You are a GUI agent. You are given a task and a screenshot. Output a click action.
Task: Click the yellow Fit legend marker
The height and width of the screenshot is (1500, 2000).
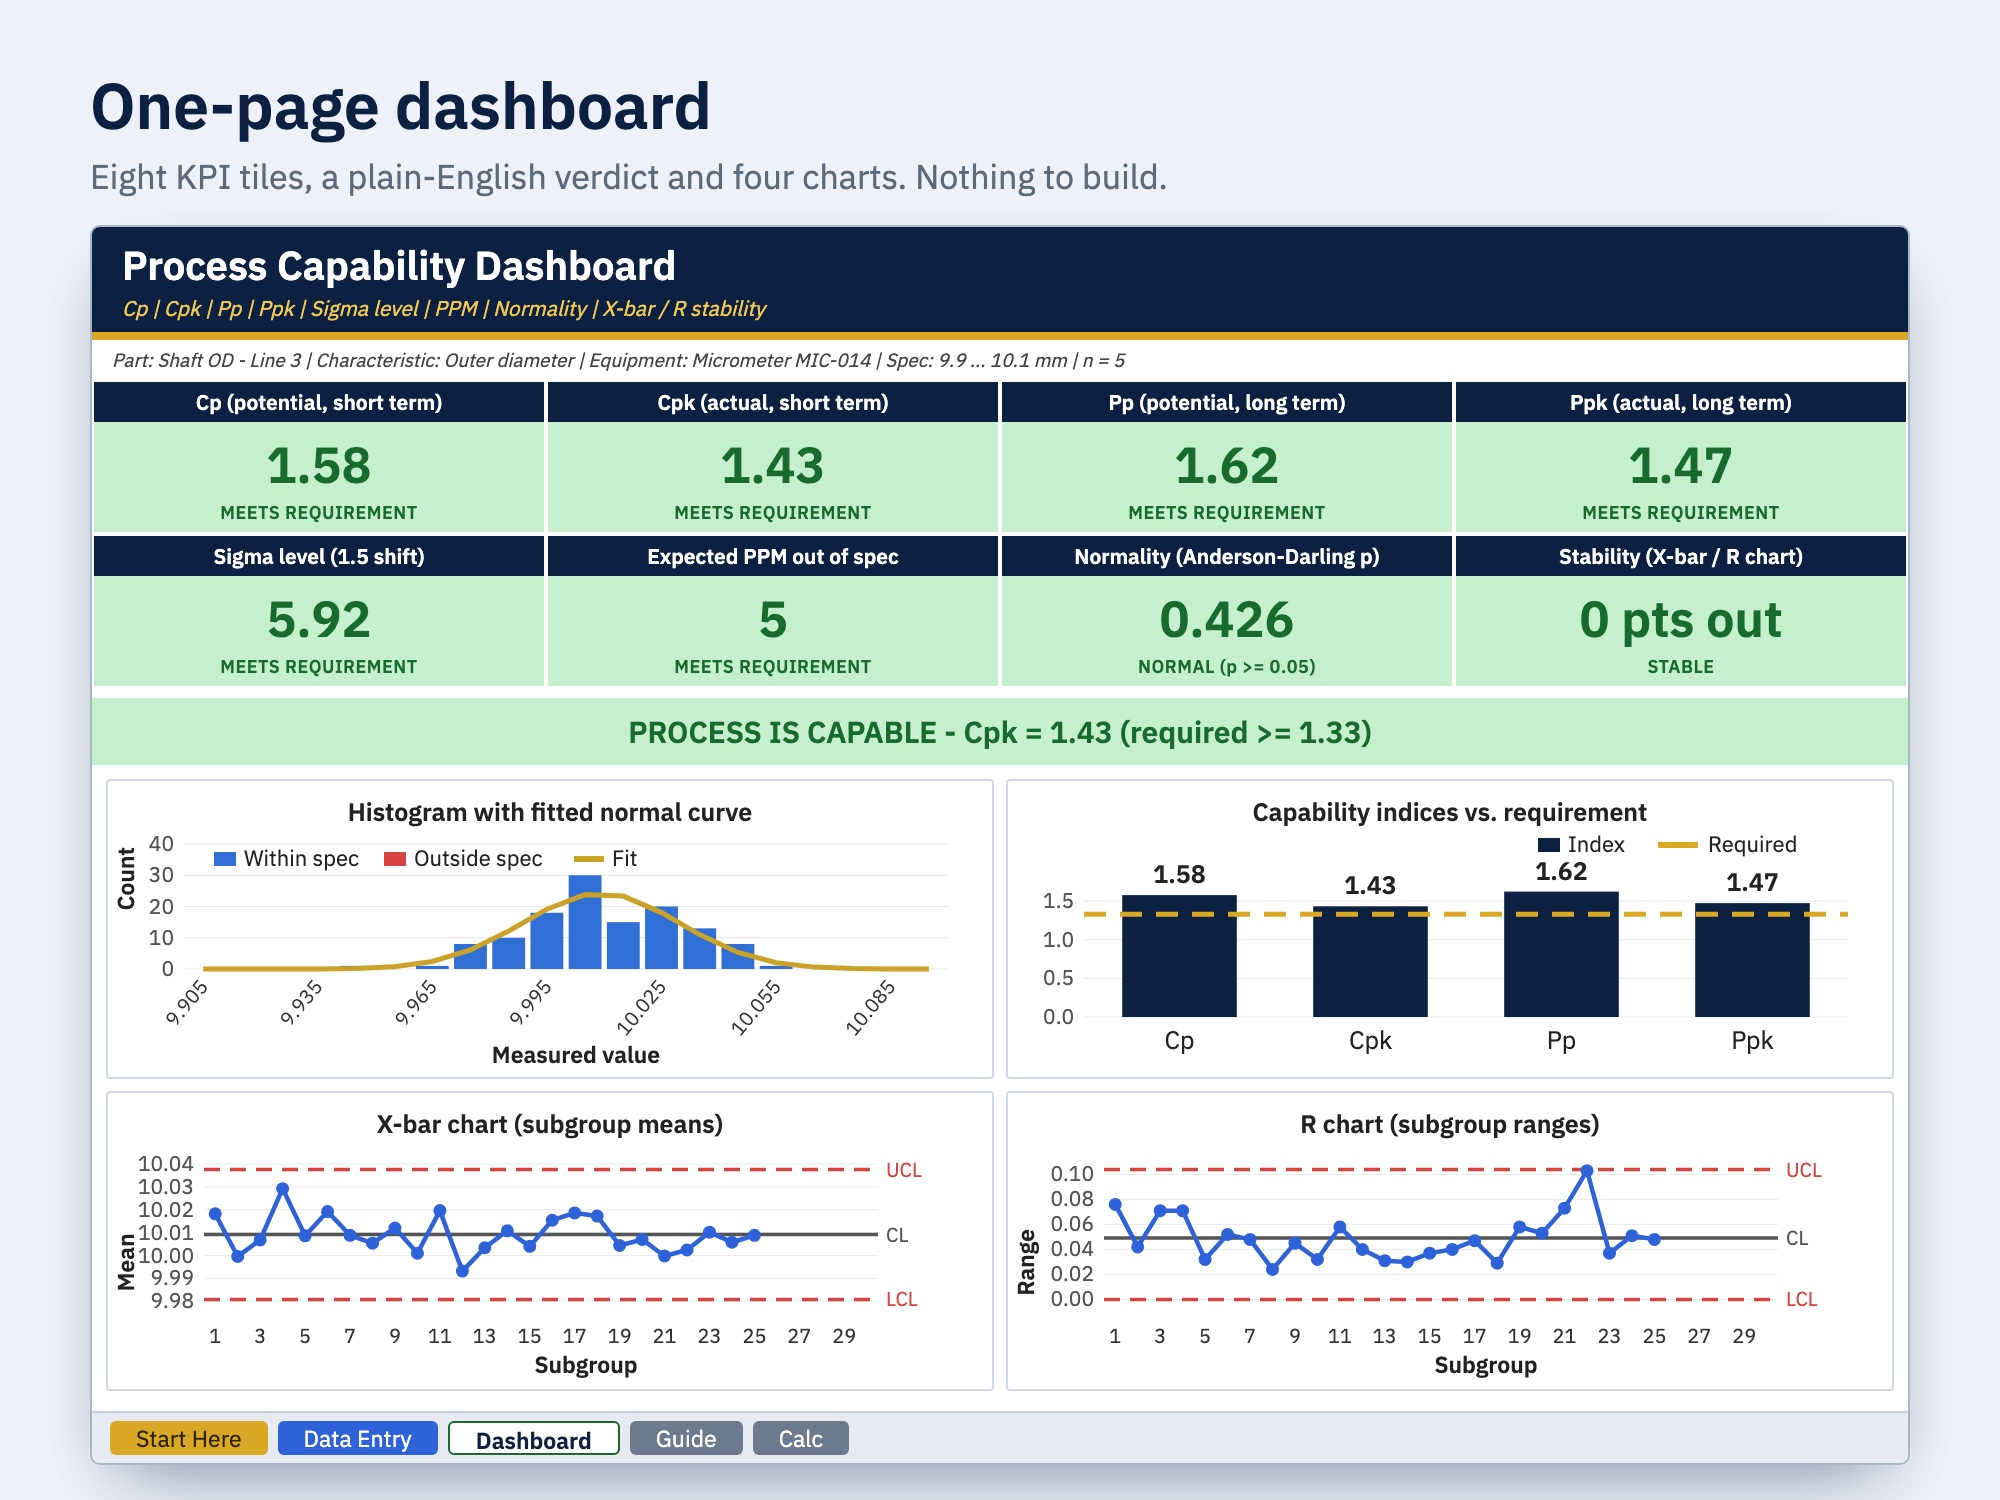point(589,859)
